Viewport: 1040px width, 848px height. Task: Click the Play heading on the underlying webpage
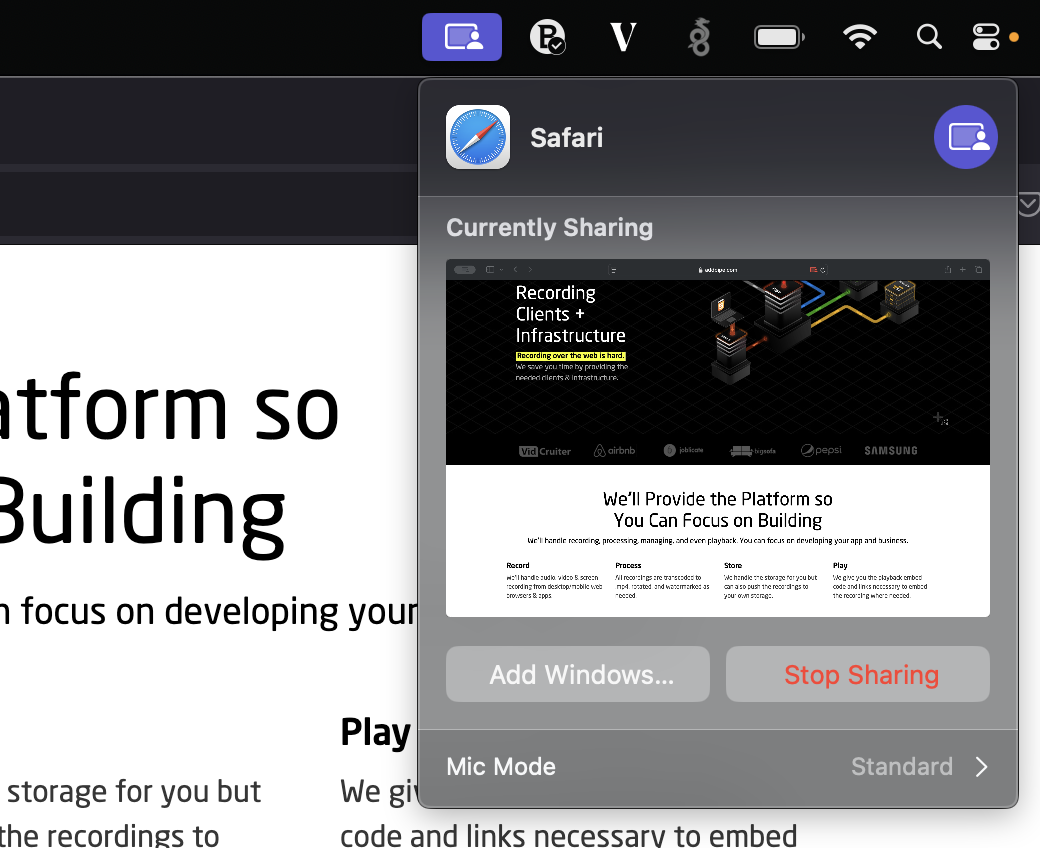click(x=374, y=731)
